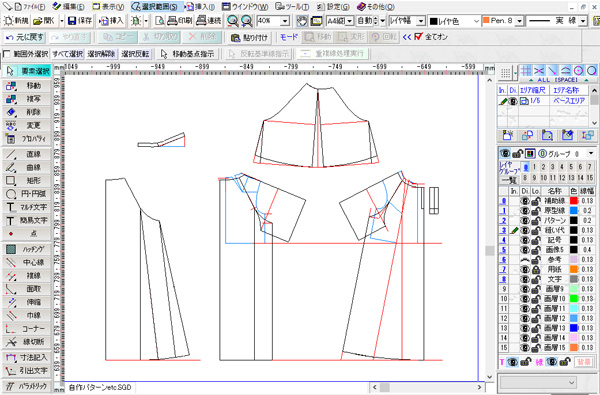Click the 選択解除 button
600x395 pixels.
point(101,54)
